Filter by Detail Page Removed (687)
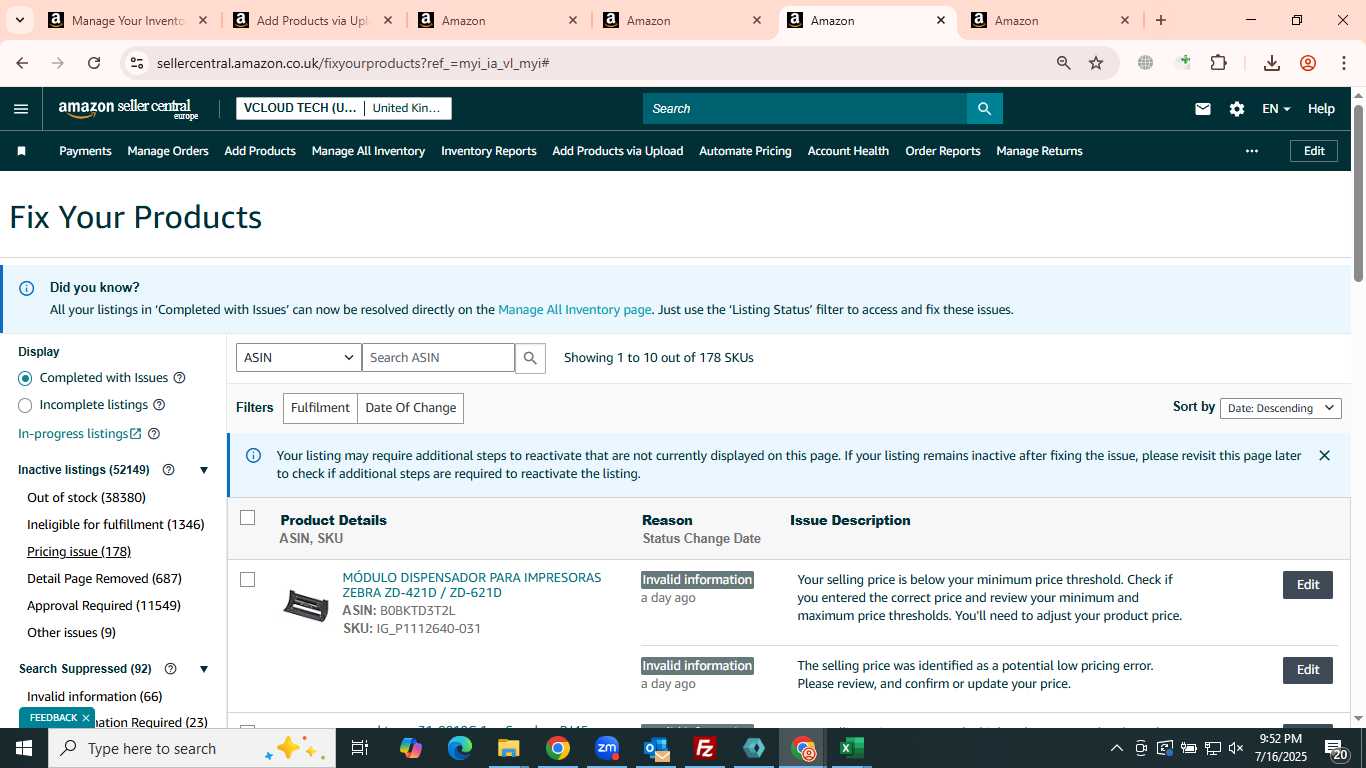Screen dimensions: 1366x768 [104, 579]
